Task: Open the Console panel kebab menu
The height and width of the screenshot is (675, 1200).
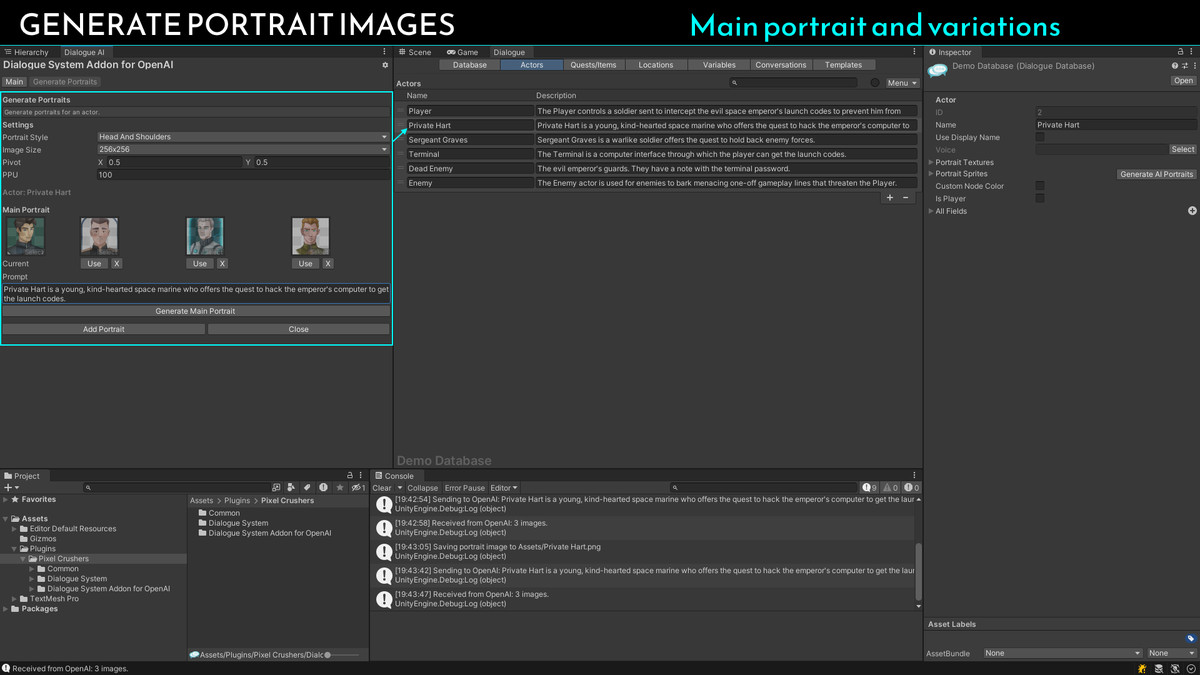Action: (x=914, y=476)
